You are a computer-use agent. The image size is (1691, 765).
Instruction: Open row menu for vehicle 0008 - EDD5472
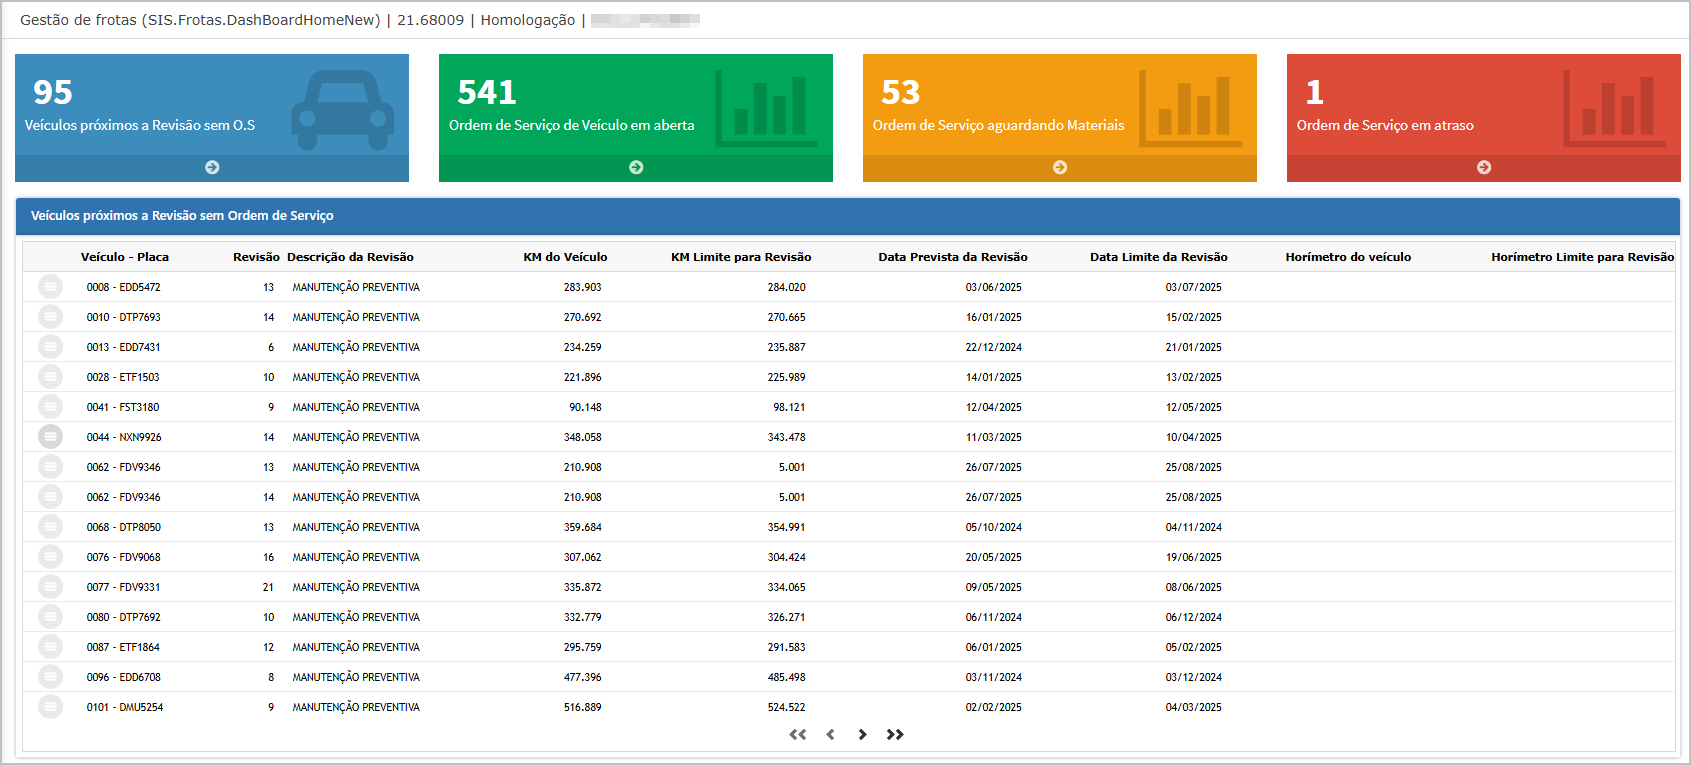[x=50, y=287]
